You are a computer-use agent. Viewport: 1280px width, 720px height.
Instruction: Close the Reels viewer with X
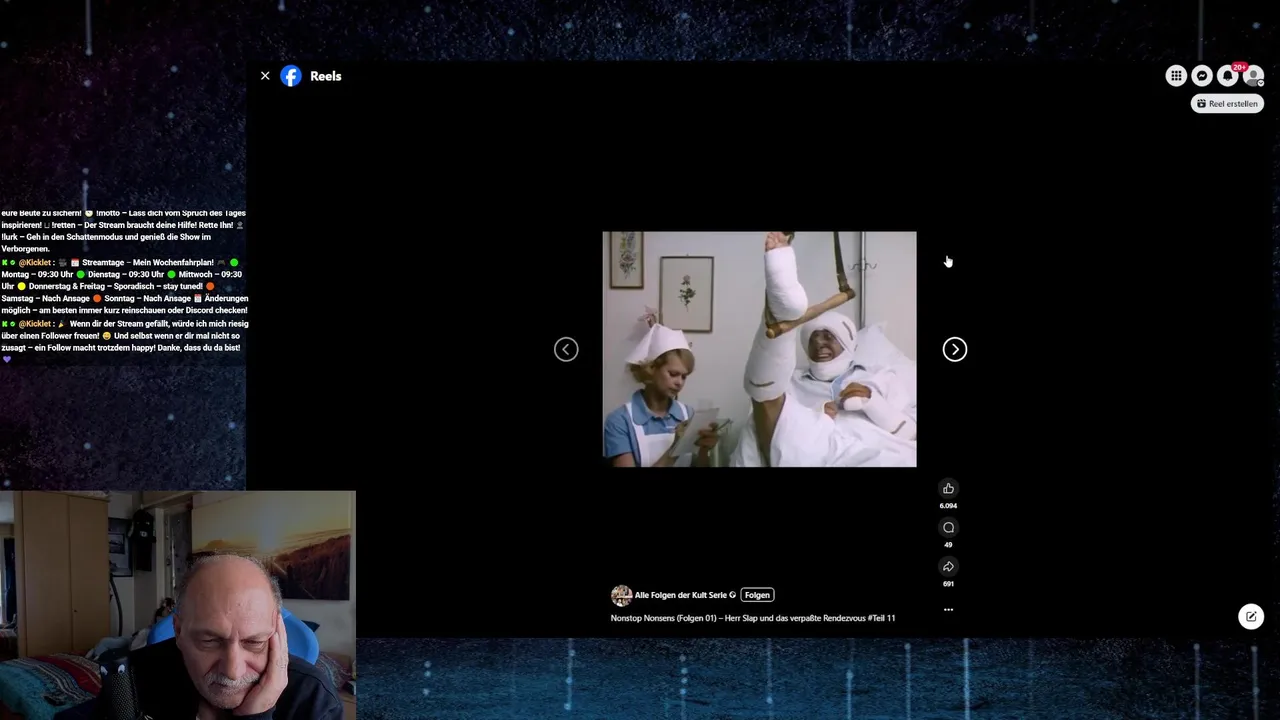point(265,76)
